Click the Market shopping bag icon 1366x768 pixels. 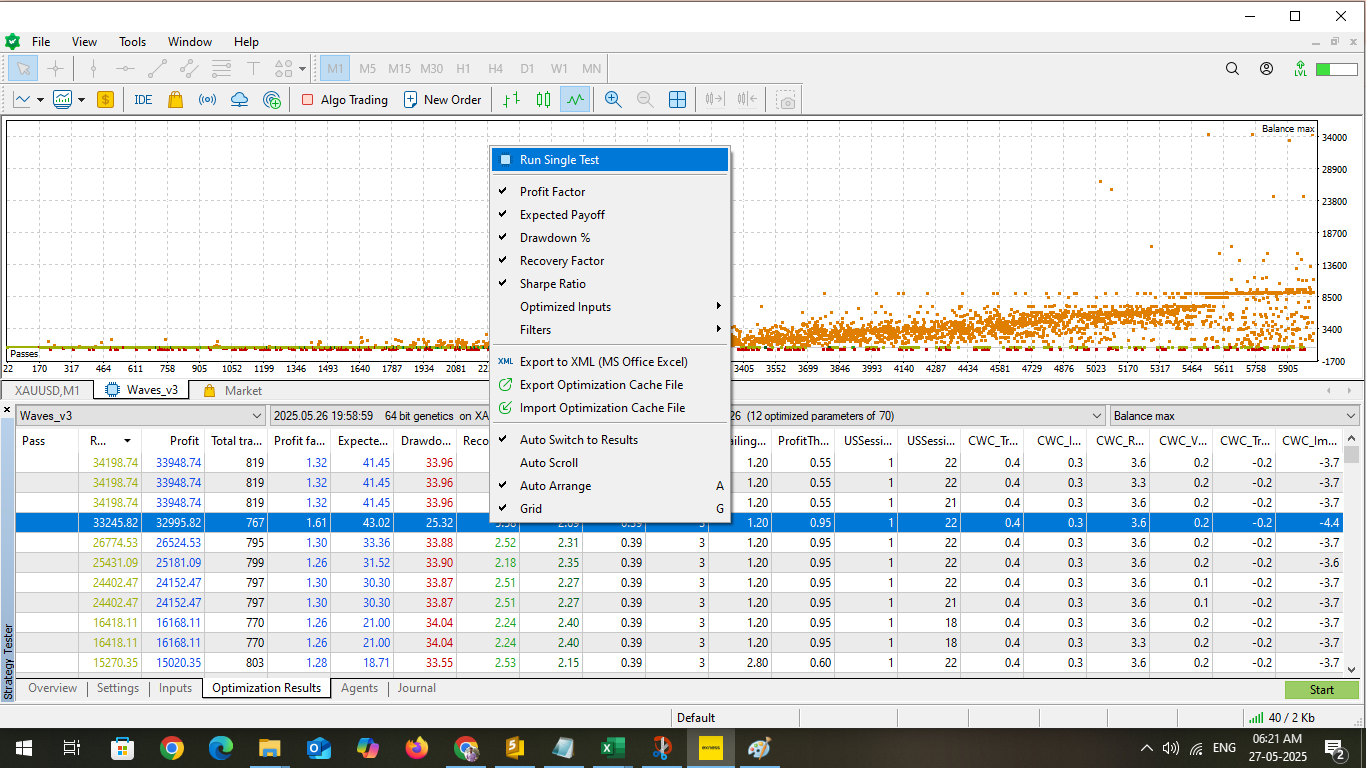point(175,99)
